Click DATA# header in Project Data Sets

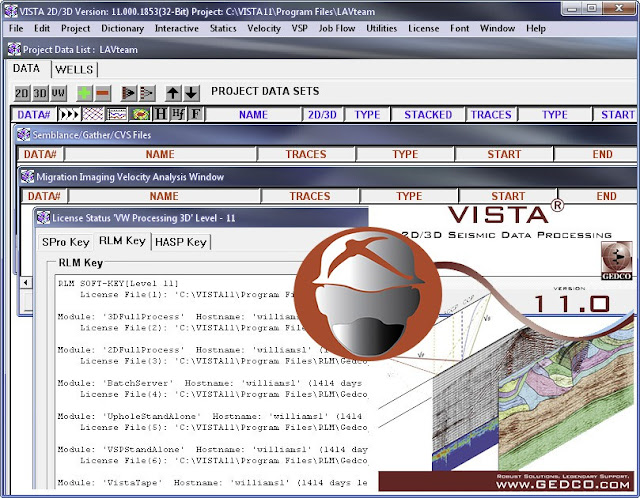[34, 114]
